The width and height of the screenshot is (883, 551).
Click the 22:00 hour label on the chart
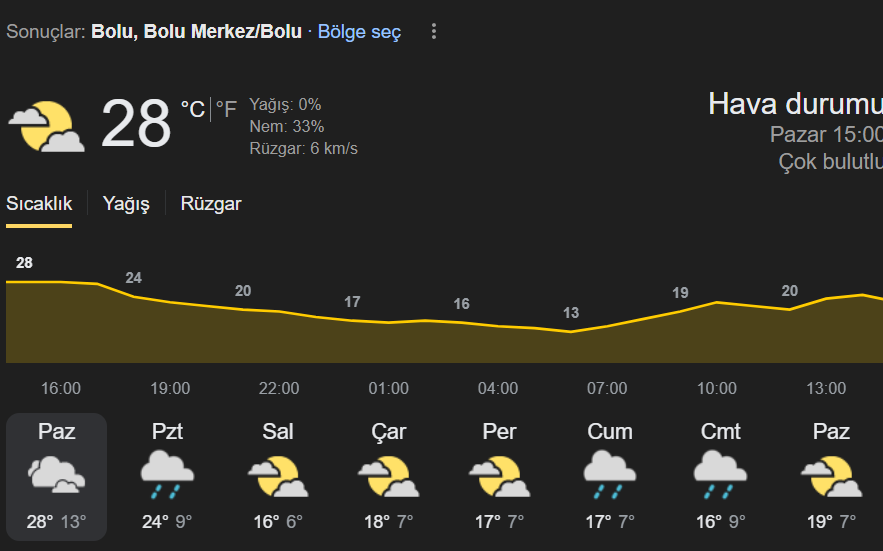click(x=279, y=388)
